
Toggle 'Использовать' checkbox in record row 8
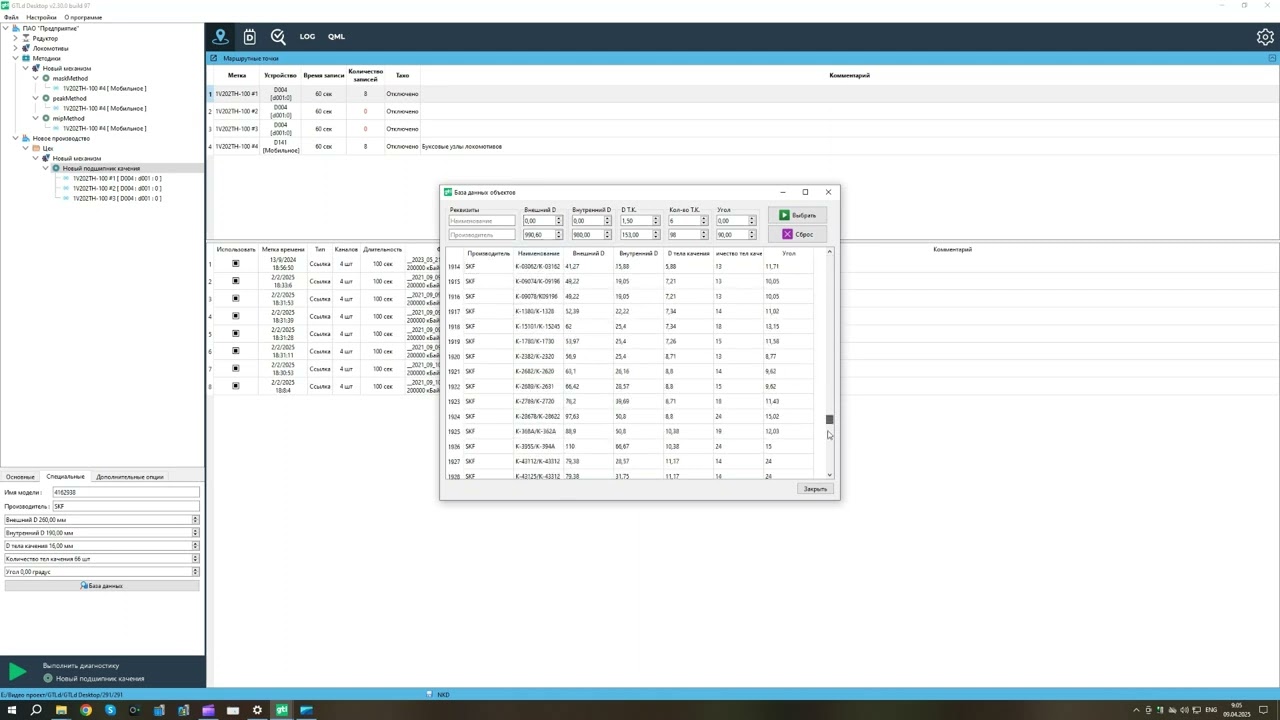236,386
